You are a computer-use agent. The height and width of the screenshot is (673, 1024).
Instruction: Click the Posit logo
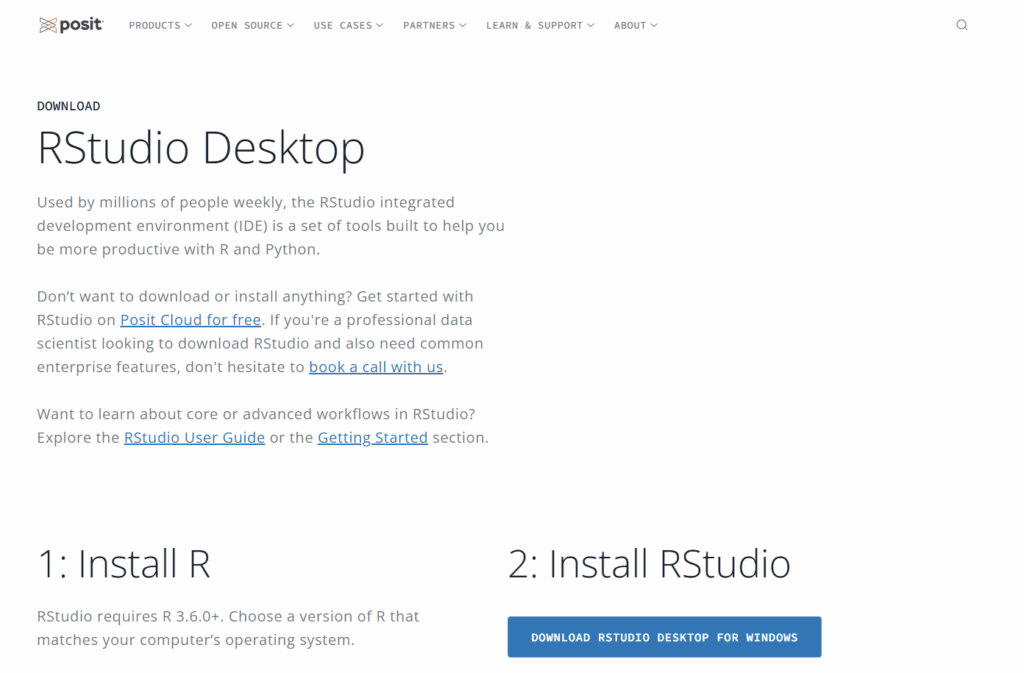point(70,25)
